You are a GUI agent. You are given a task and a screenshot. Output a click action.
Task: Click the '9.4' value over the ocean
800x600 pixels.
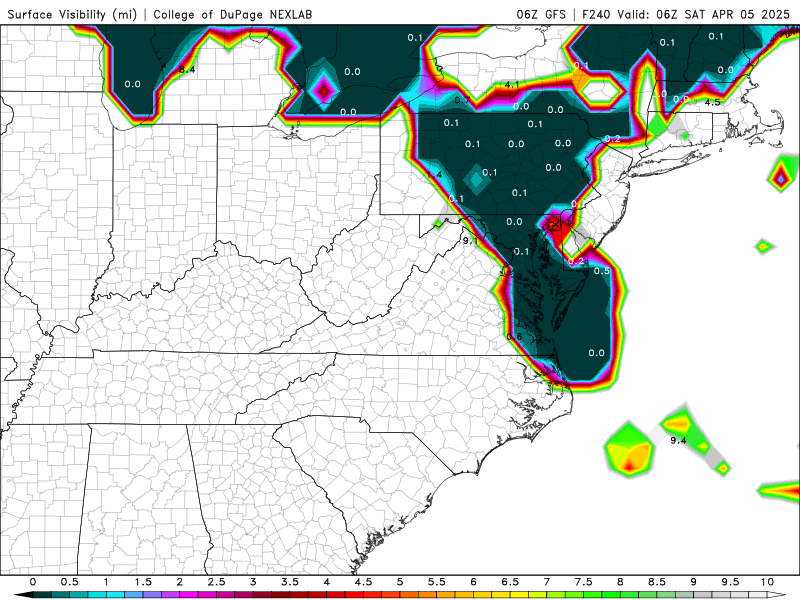coord(678,440)
